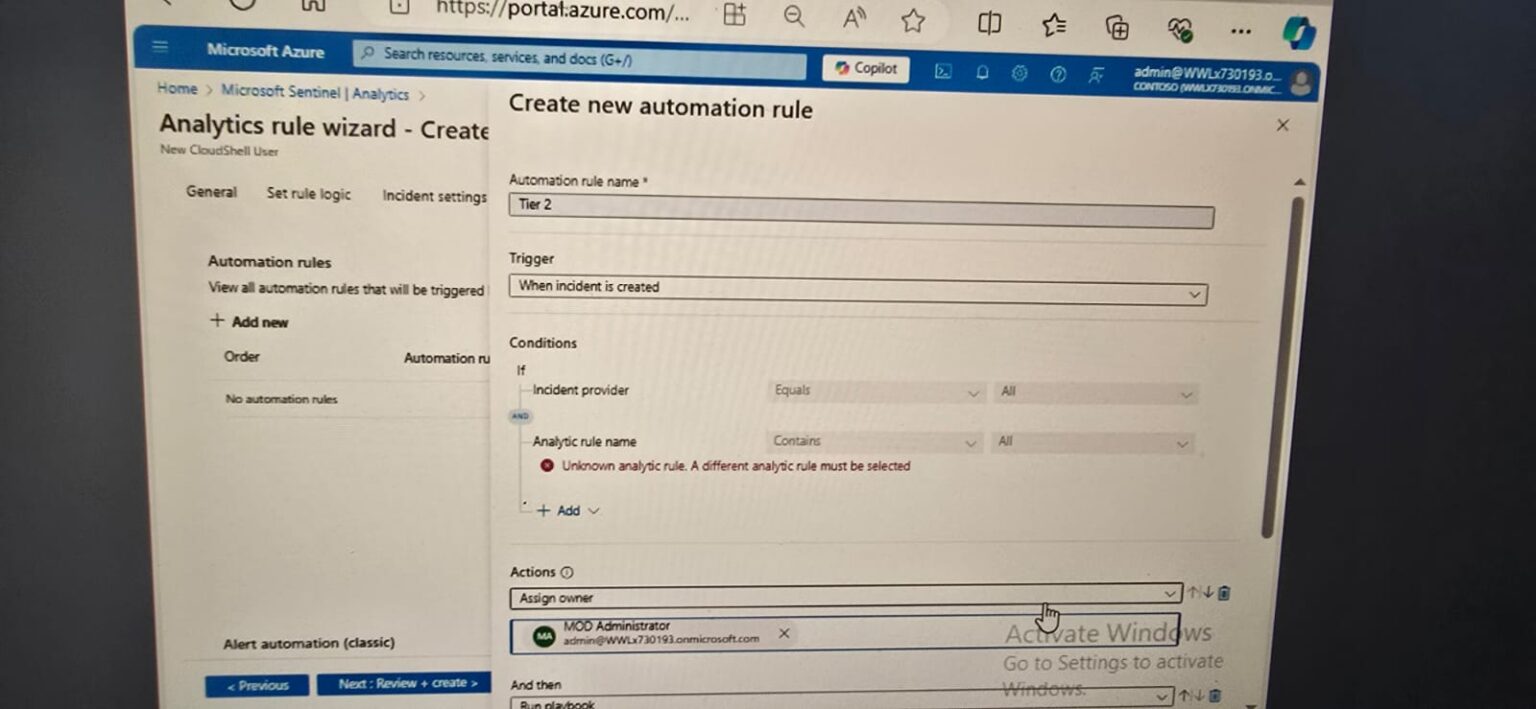Open the feedback icon in the header
The image size is (1536, 709).
point(1096,74)
